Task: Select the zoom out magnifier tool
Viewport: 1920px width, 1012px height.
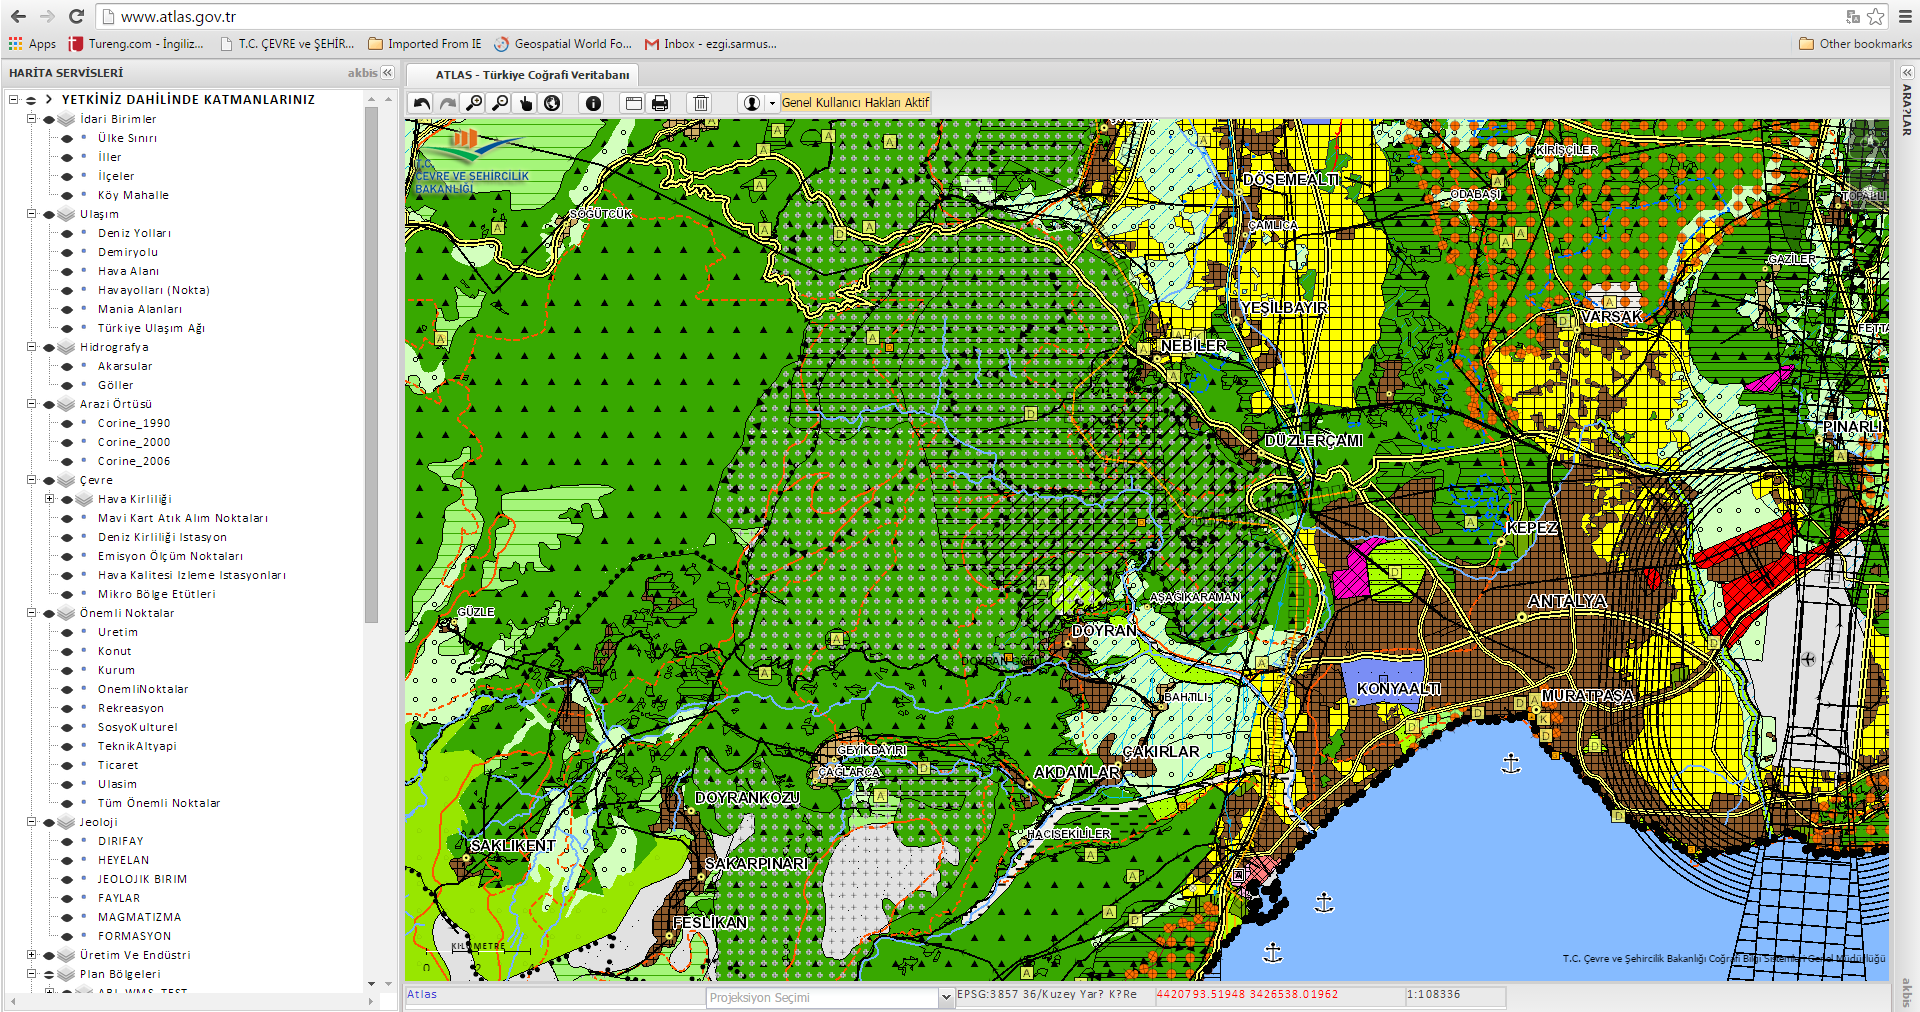Action: (500, 103)
